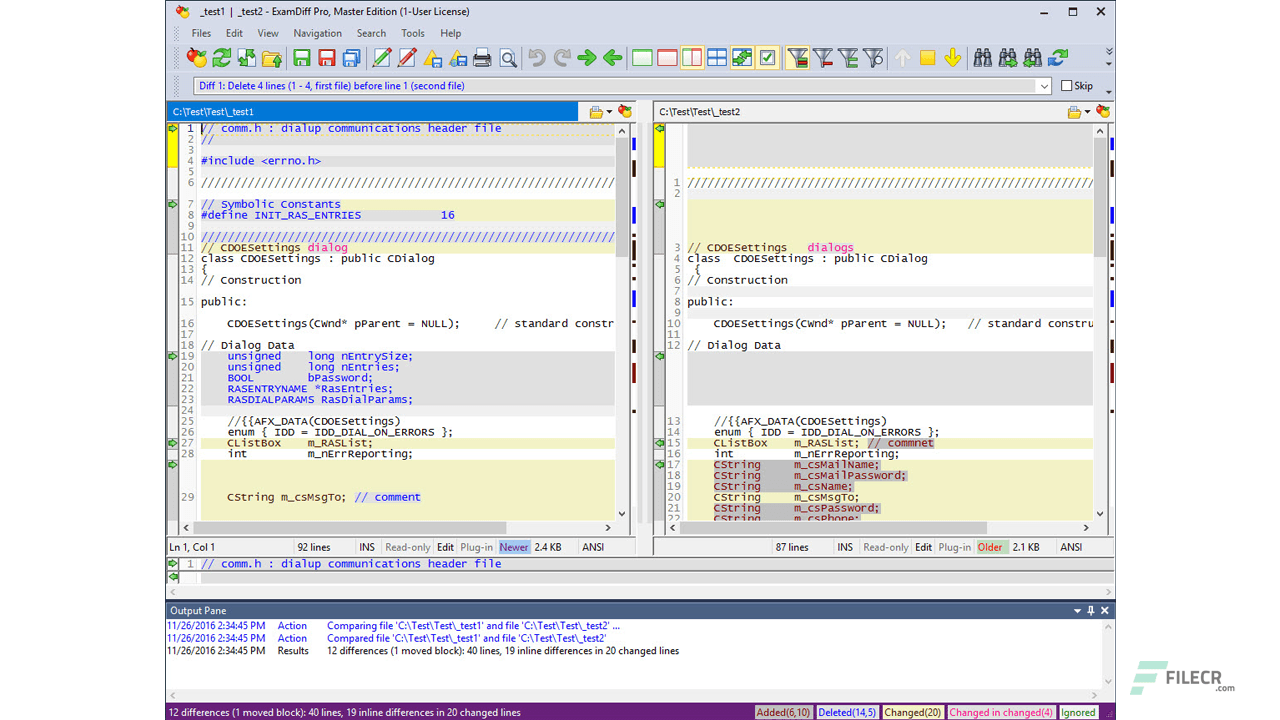Click the left pane's vertical scrollbar down arrow

[622, 513]
